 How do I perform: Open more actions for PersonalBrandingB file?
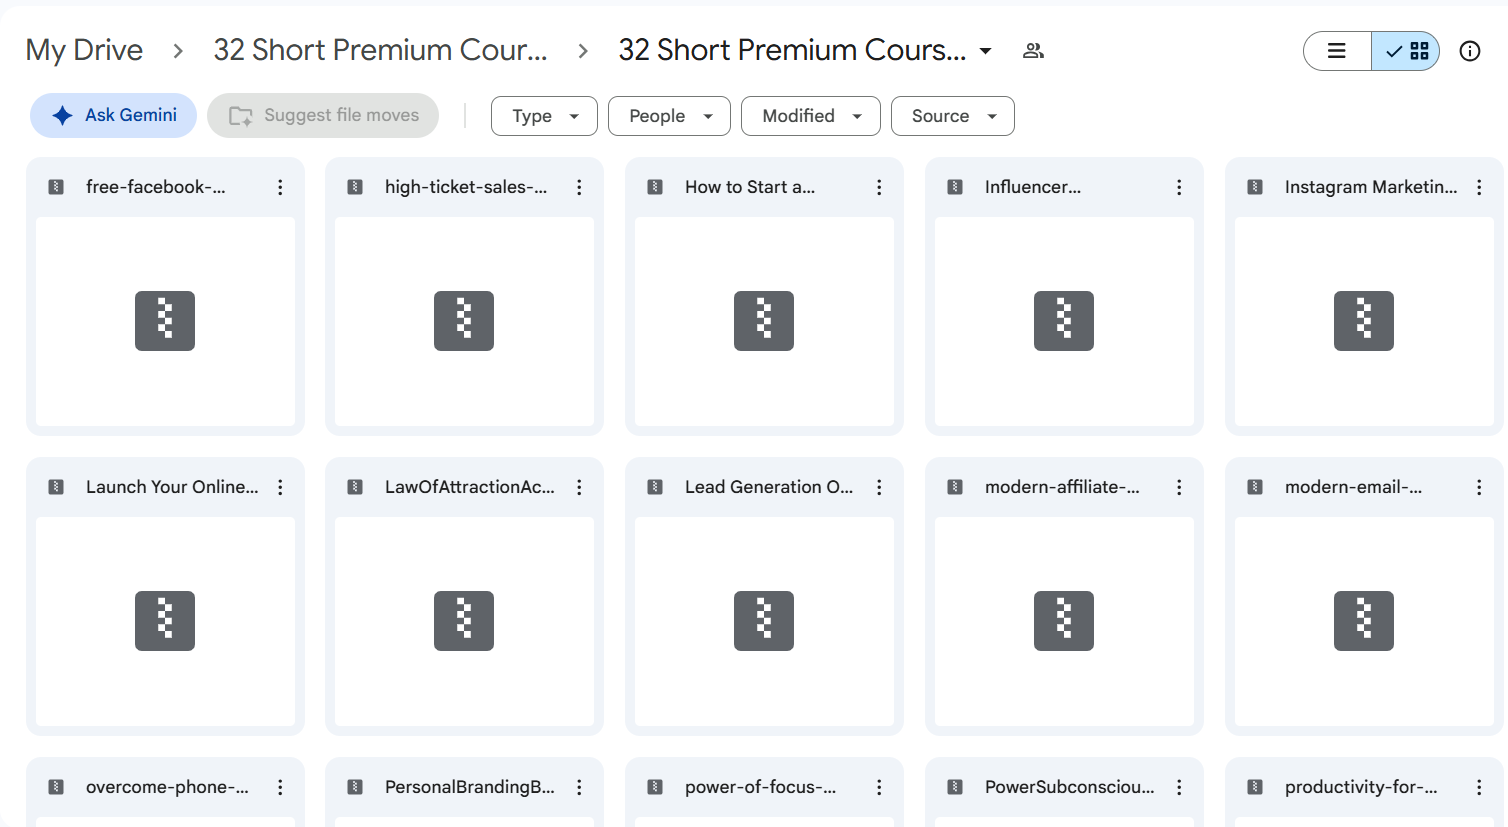[579, 787]
